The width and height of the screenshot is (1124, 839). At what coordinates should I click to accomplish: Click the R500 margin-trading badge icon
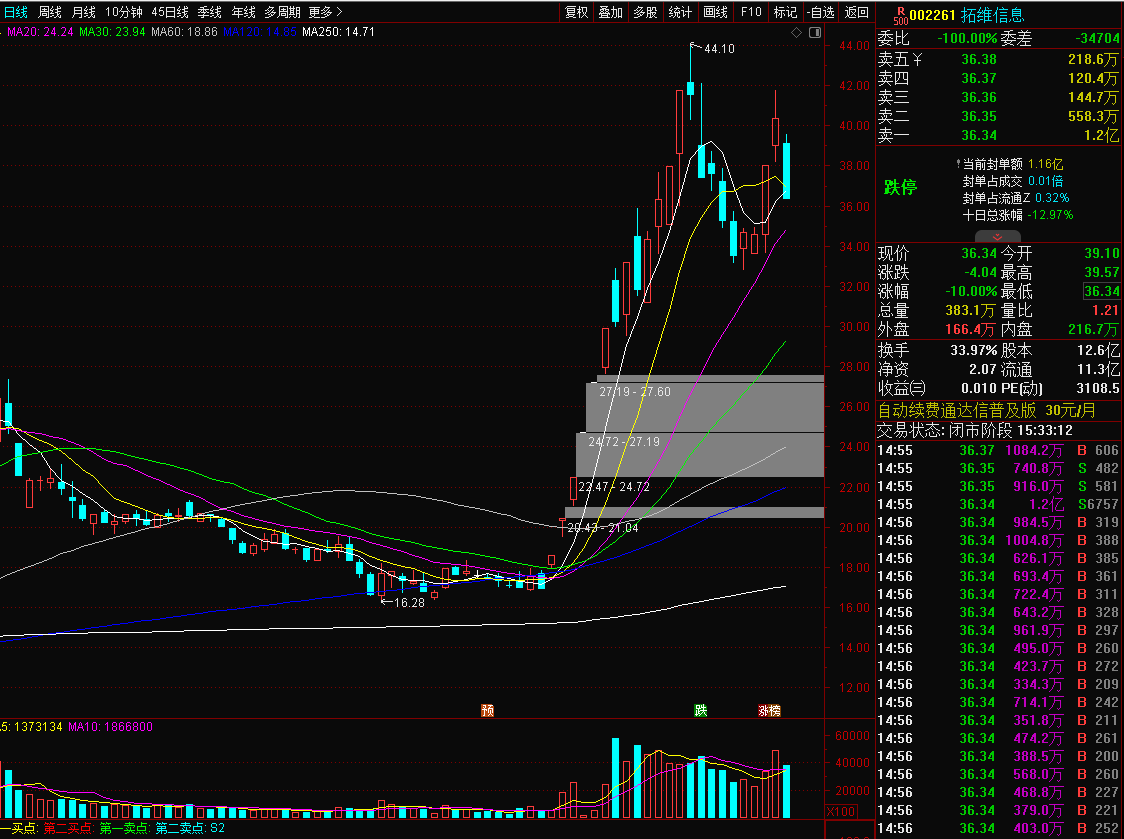pos(900,16)
